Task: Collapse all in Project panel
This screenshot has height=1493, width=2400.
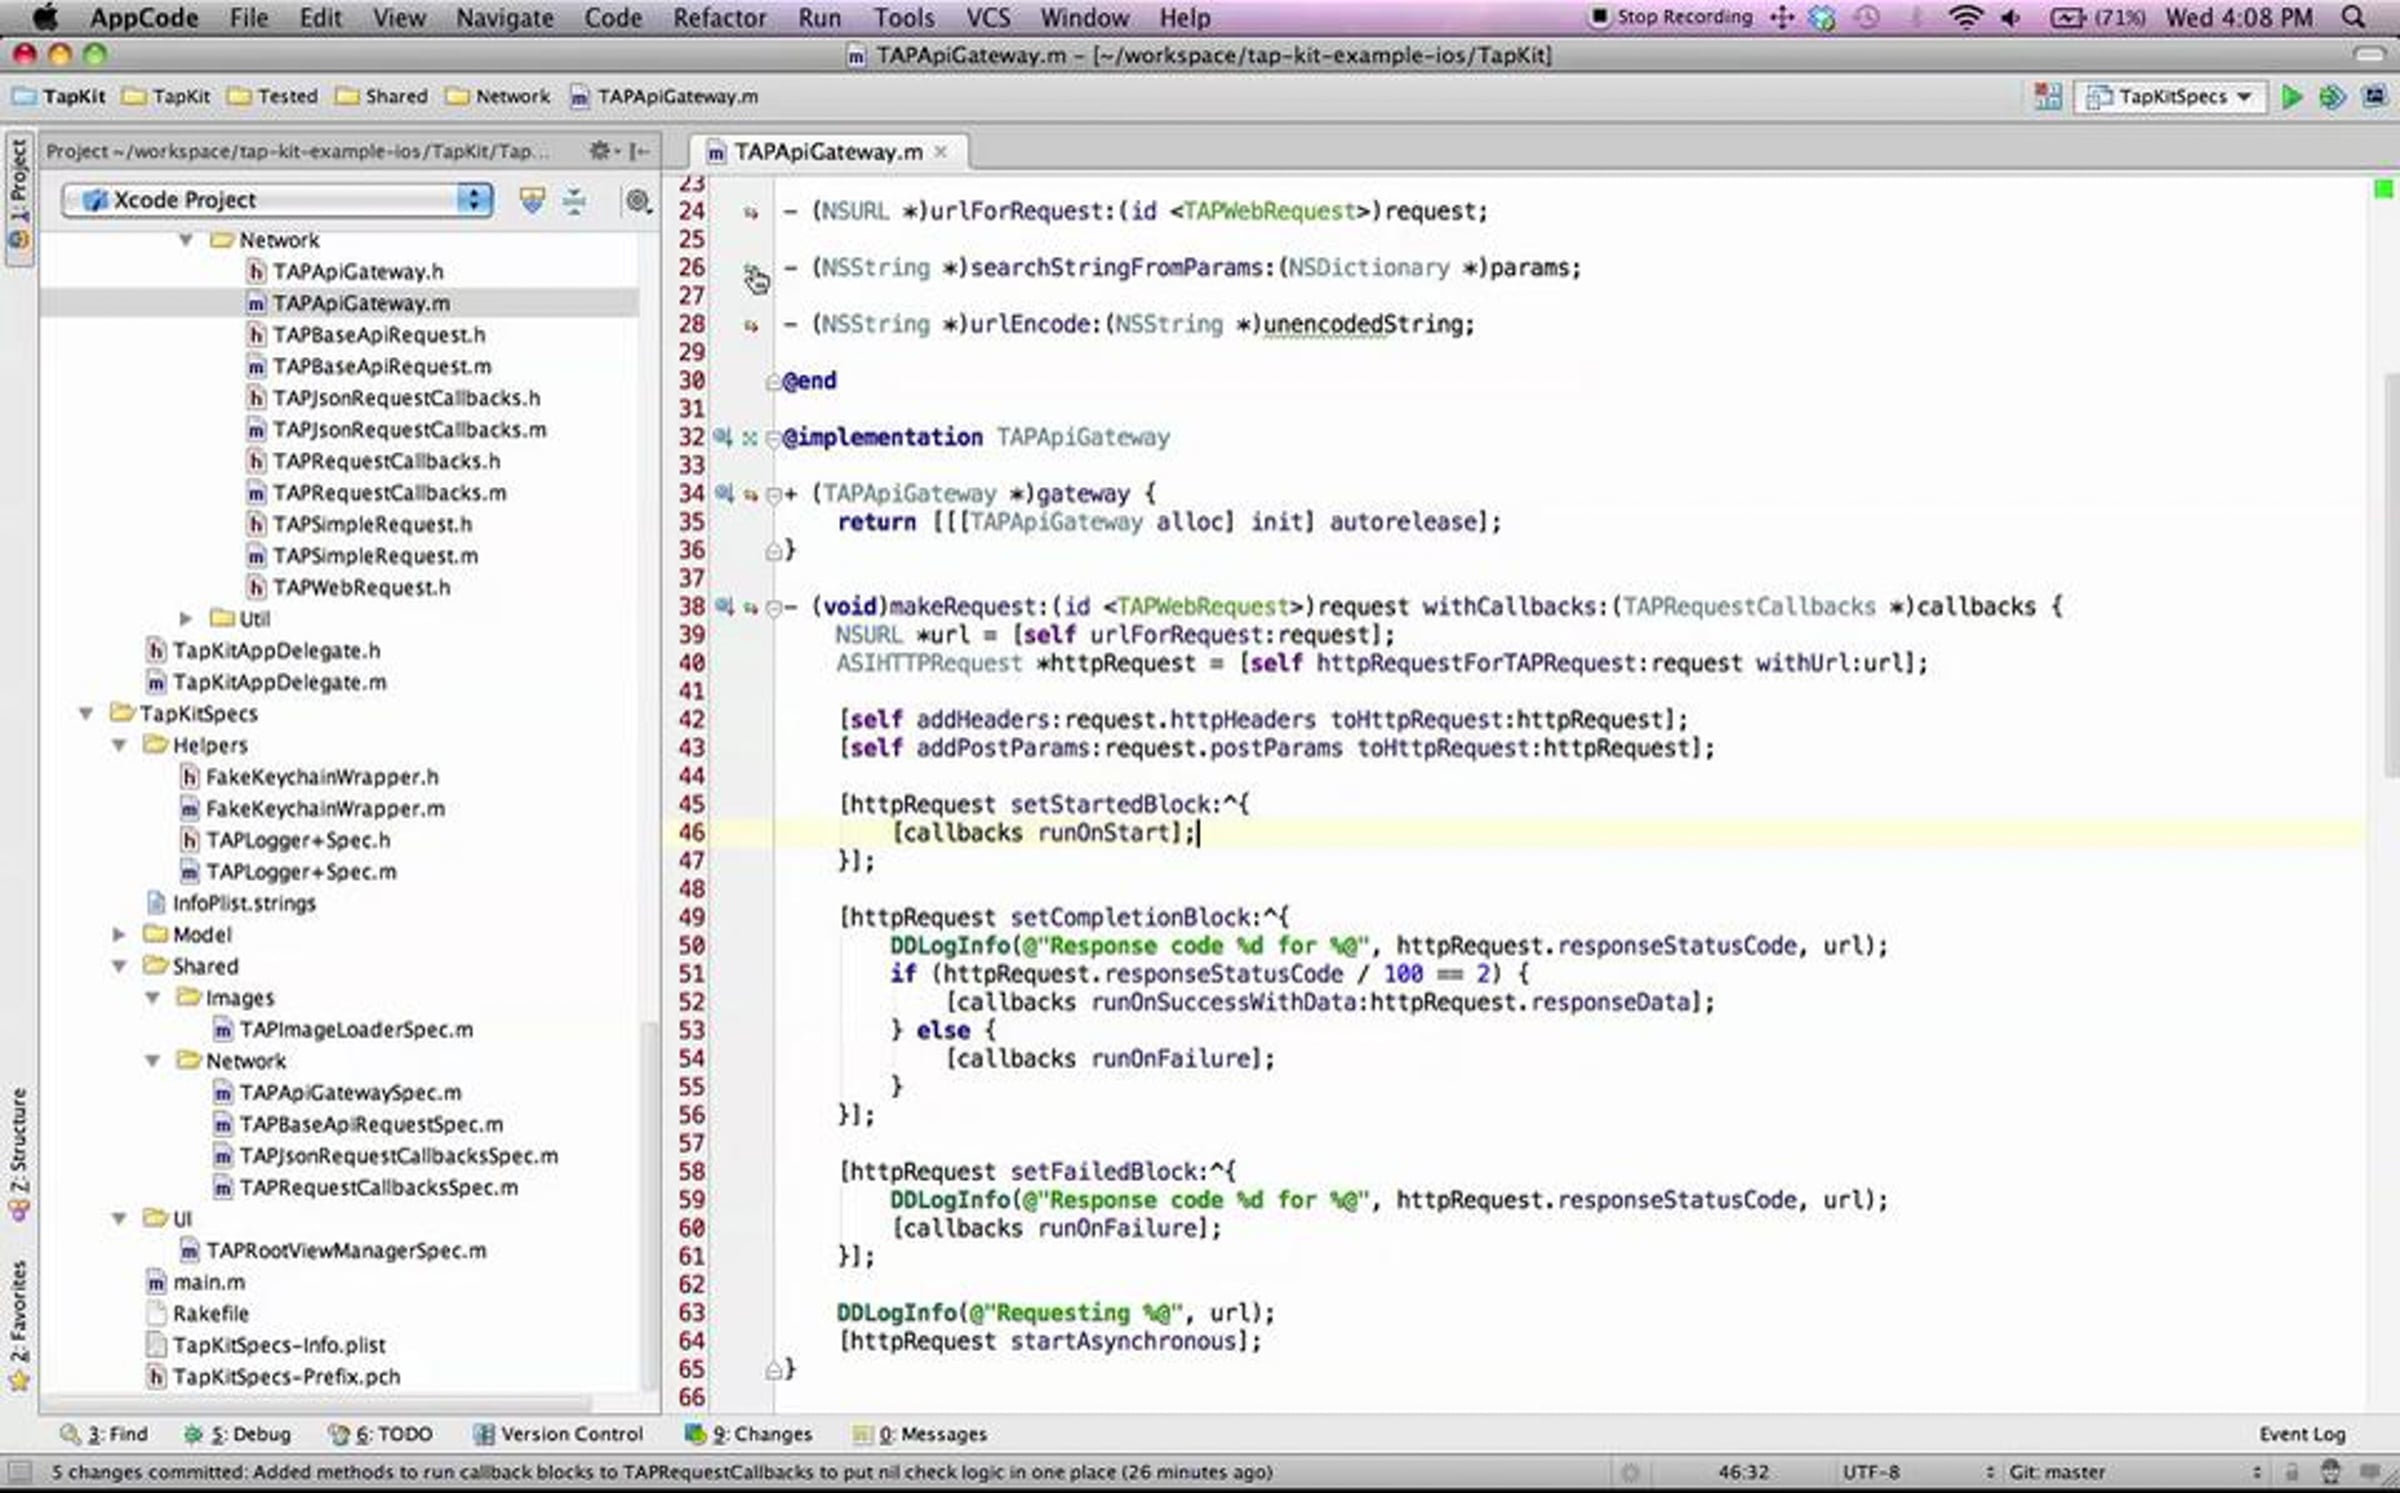Action: pos(574,201)
